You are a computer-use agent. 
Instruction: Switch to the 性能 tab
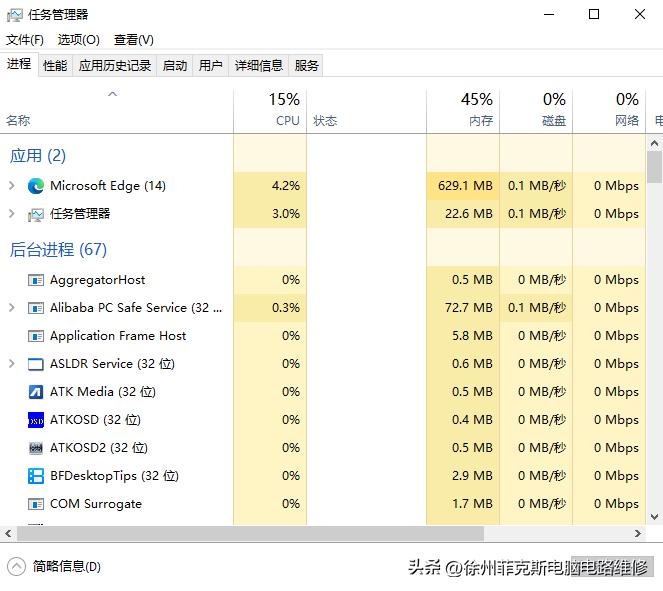click(55, 66)
